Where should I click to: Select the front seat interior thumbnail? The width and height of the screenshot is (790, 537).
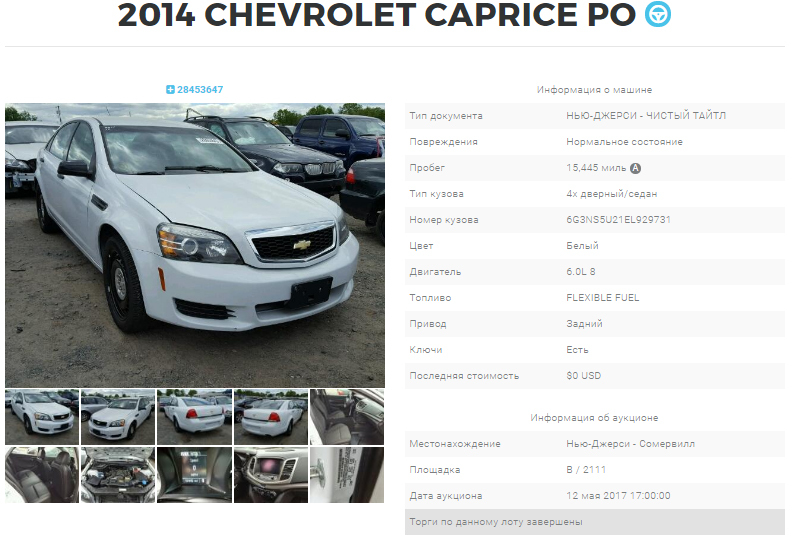tap(347, 417)
